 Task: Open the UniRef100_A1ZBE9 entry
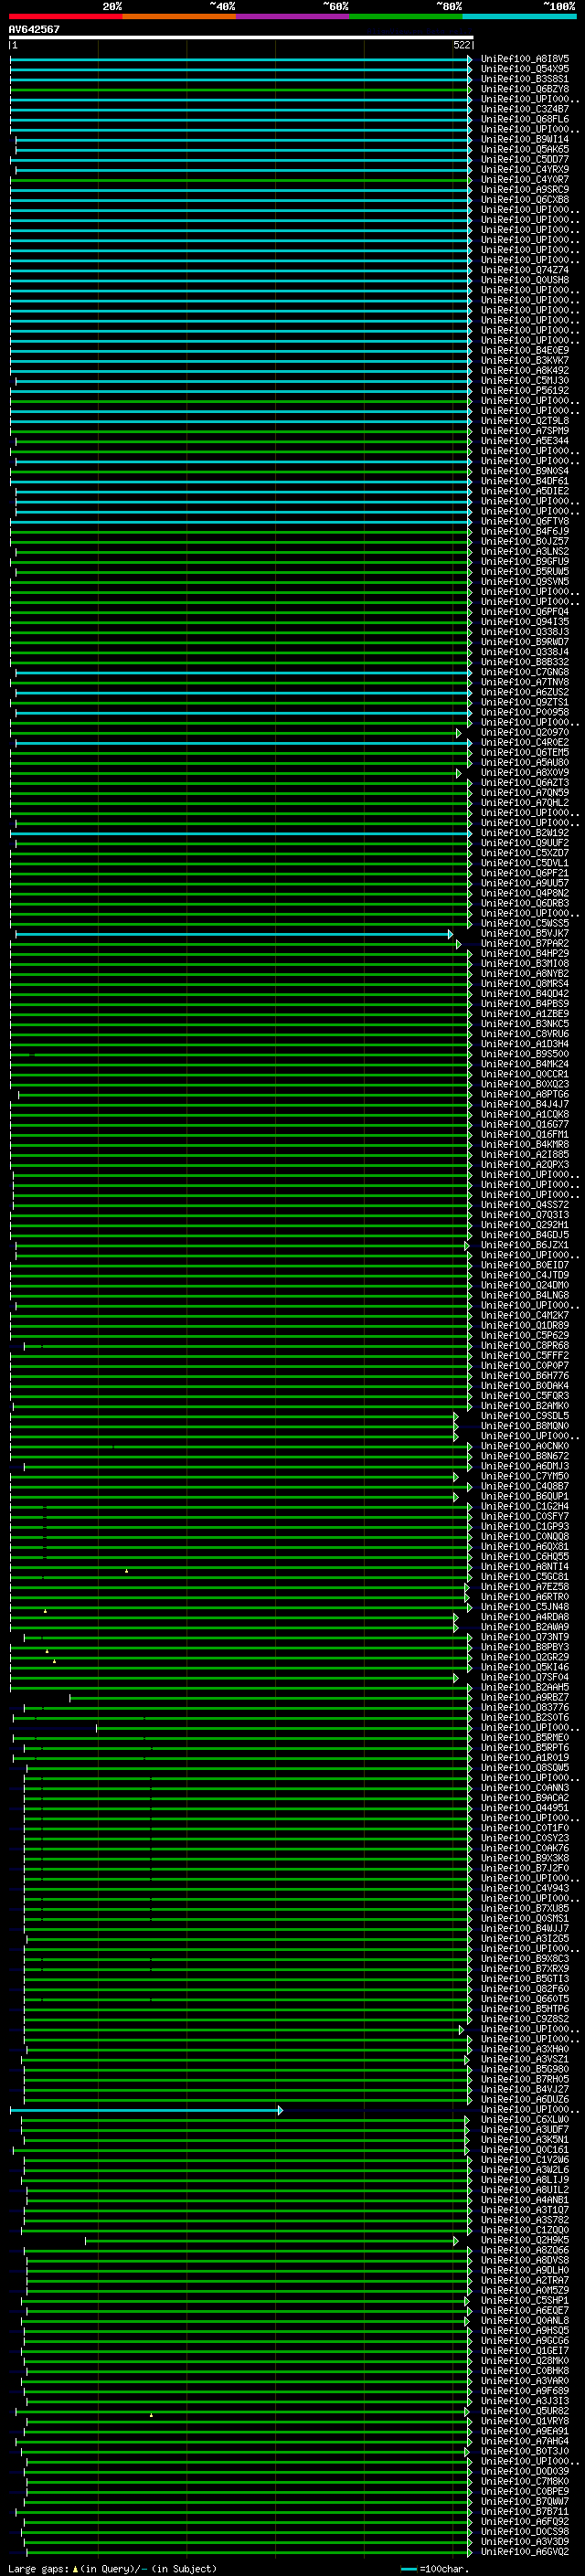[x=525, y=1014]
